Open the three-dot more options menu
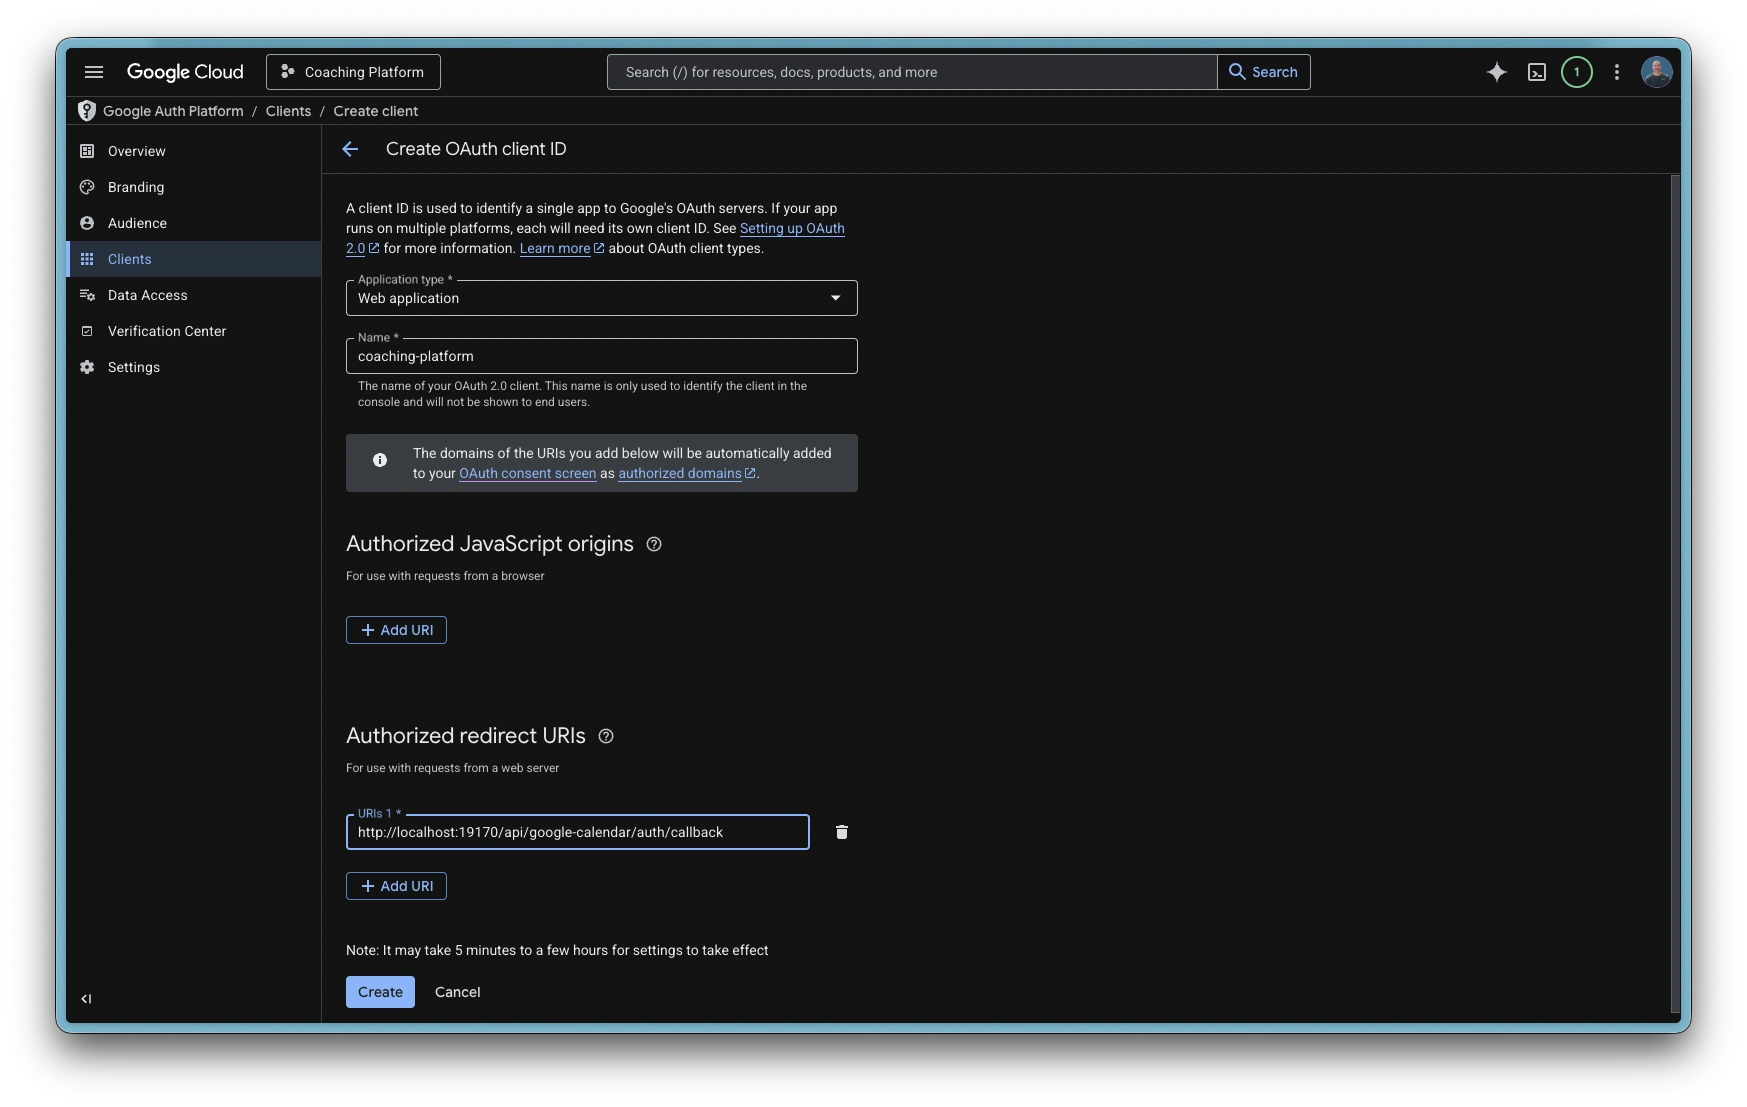This screenshot has width=1747, height=1107. [x=1617, y=72]
